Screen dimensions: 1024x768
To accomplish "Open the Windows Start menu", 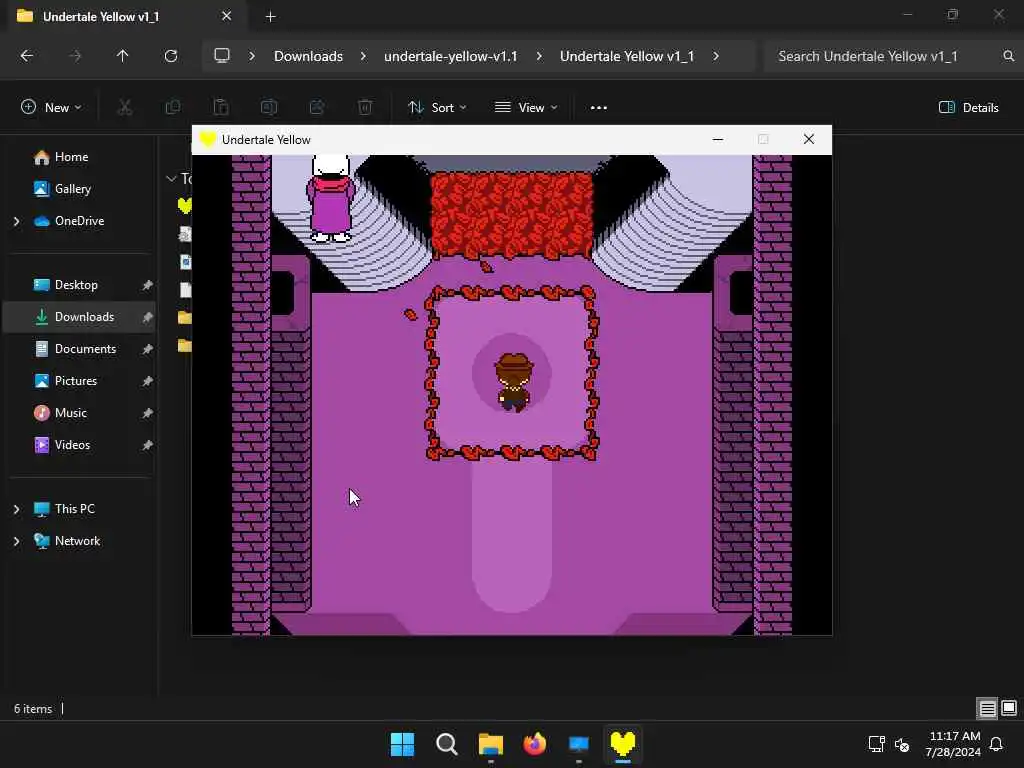I will pos(402,744).
